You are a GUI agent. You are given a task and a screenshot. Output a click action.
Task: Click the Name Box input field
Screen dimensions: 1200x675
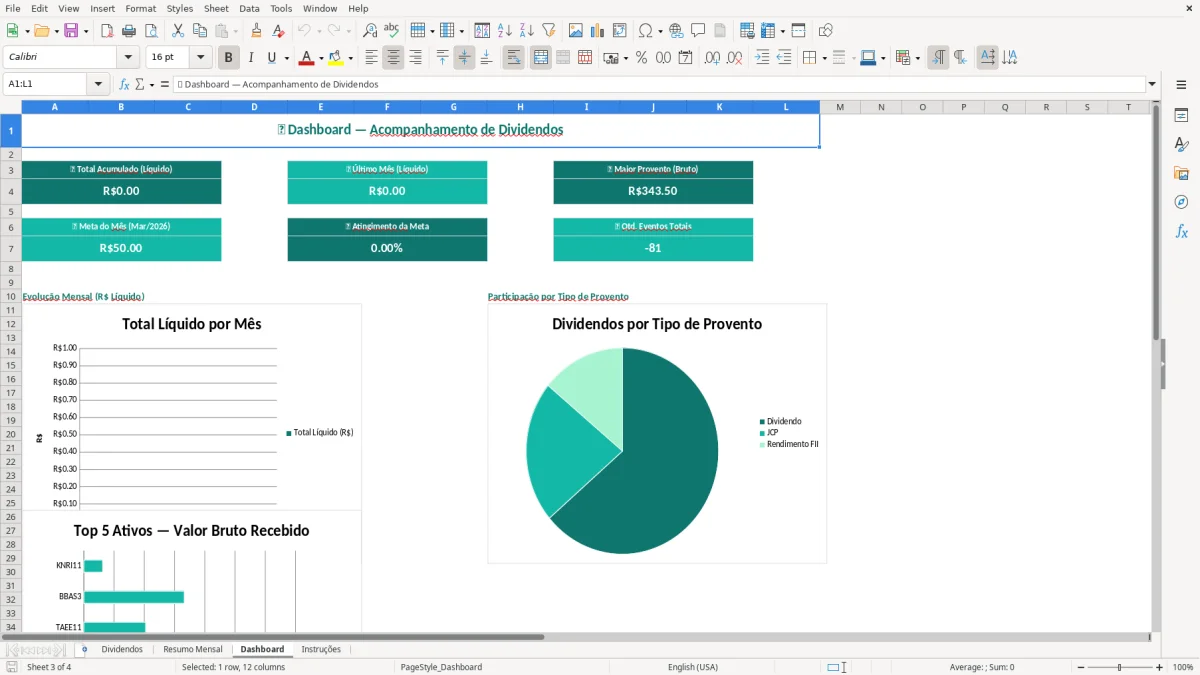tap(46, 84)
